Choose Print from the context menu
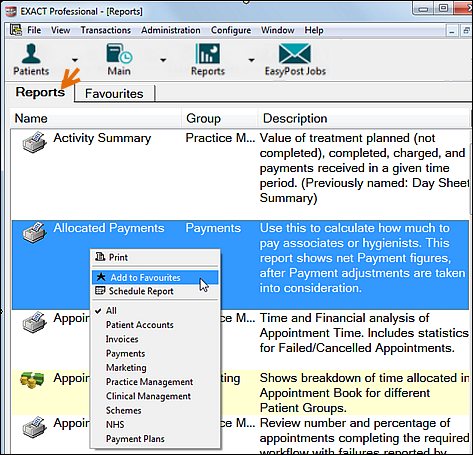 point(155,257)
